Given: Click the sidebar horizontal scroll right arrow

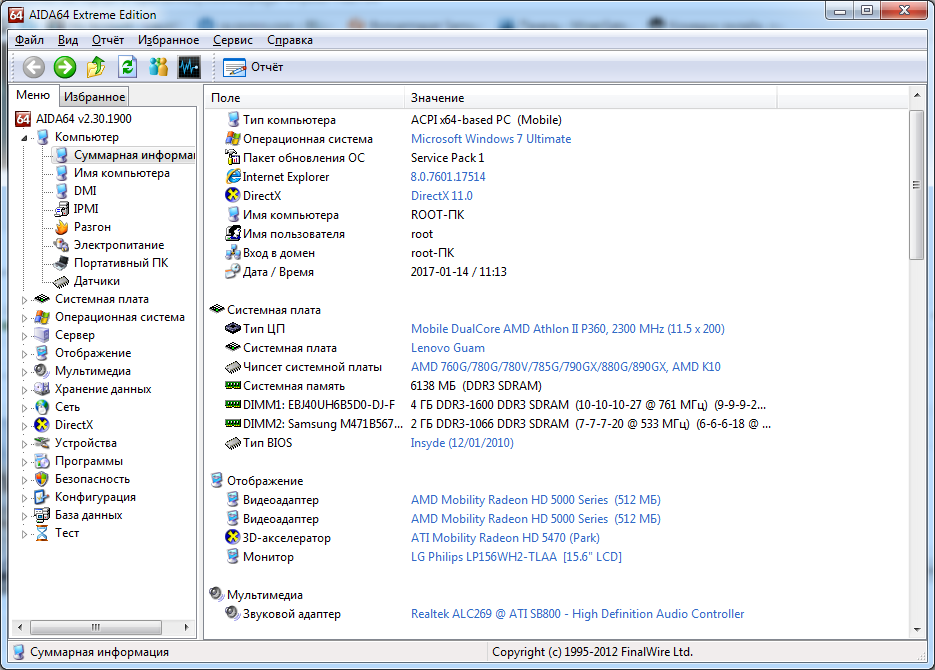Looking at the screenshot, I should pyautogui.click(x=187, y=627).
